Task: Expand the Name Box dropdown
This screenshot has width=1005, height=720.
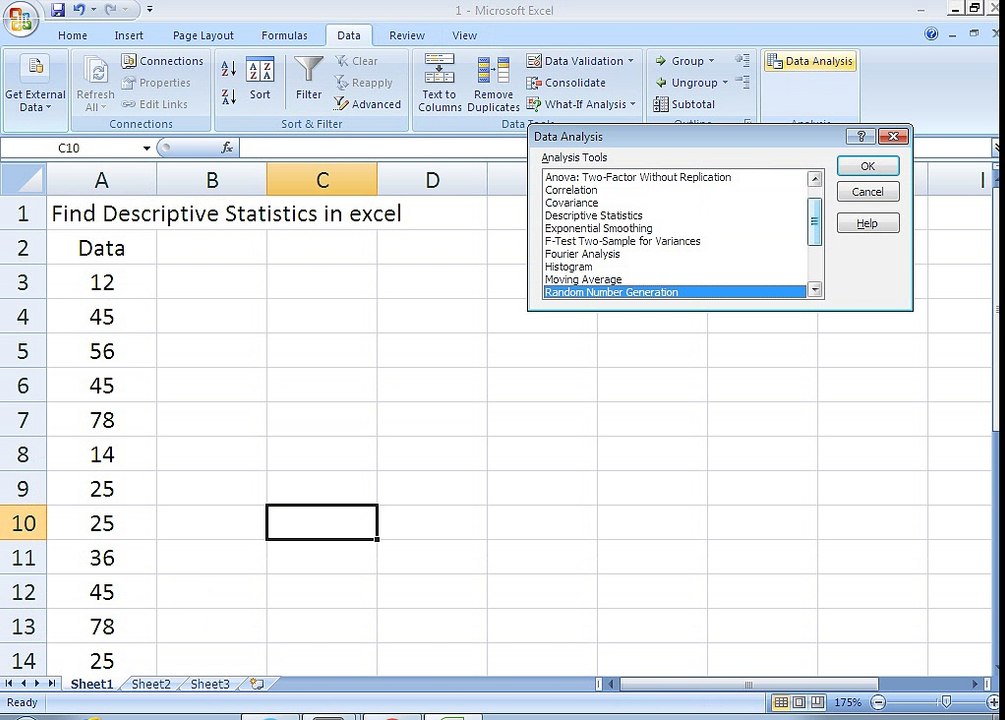Action: [147, 148]
